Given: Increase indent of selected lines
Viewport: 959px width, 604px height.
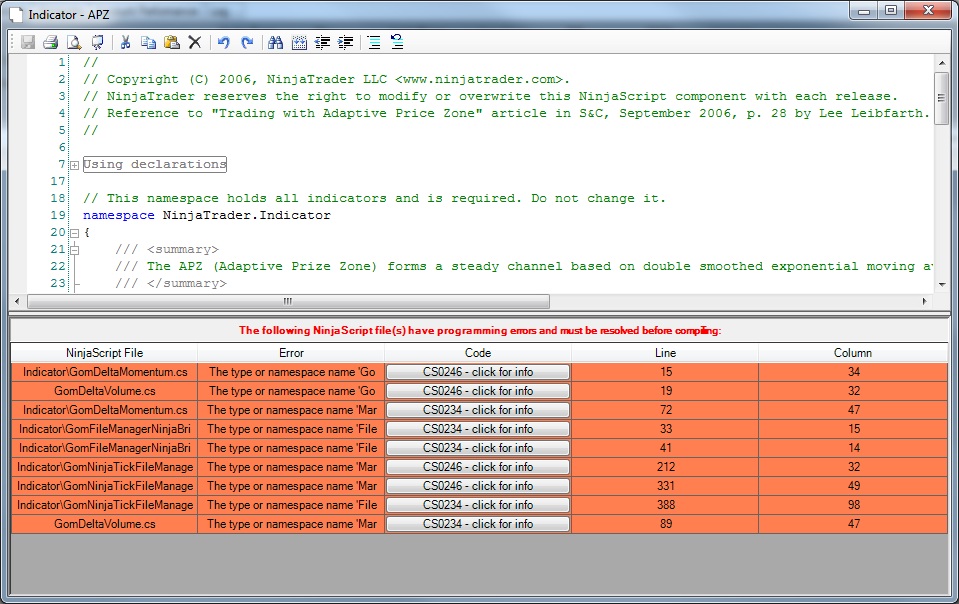Looking at the screenshot, I should tap(346, 42).
